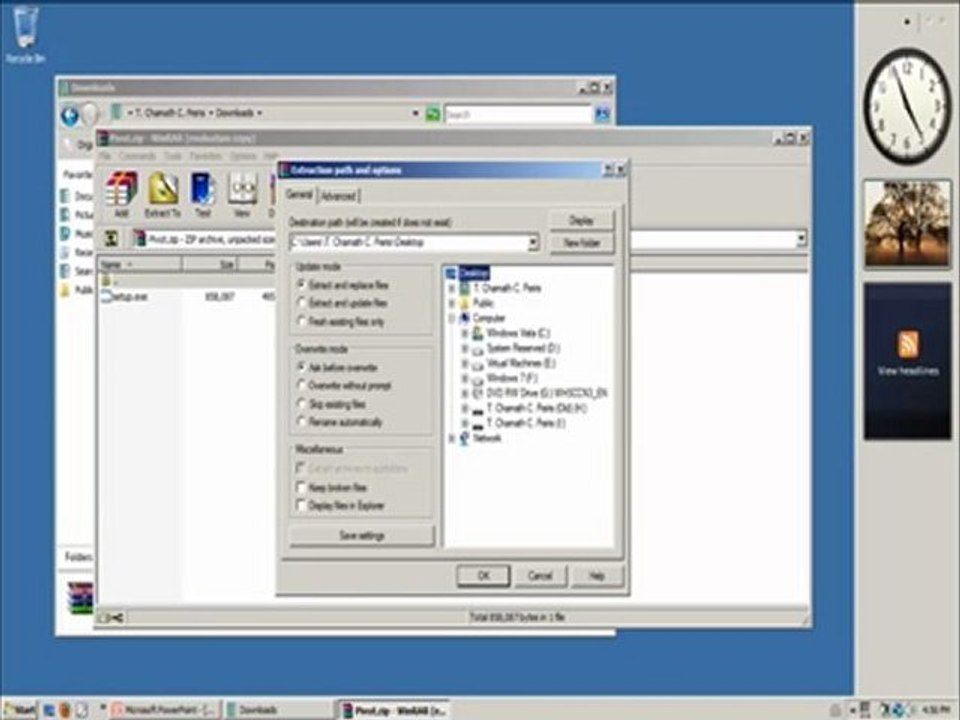Expand the Virtual Machines (E:) node

[x=465, y=364]
